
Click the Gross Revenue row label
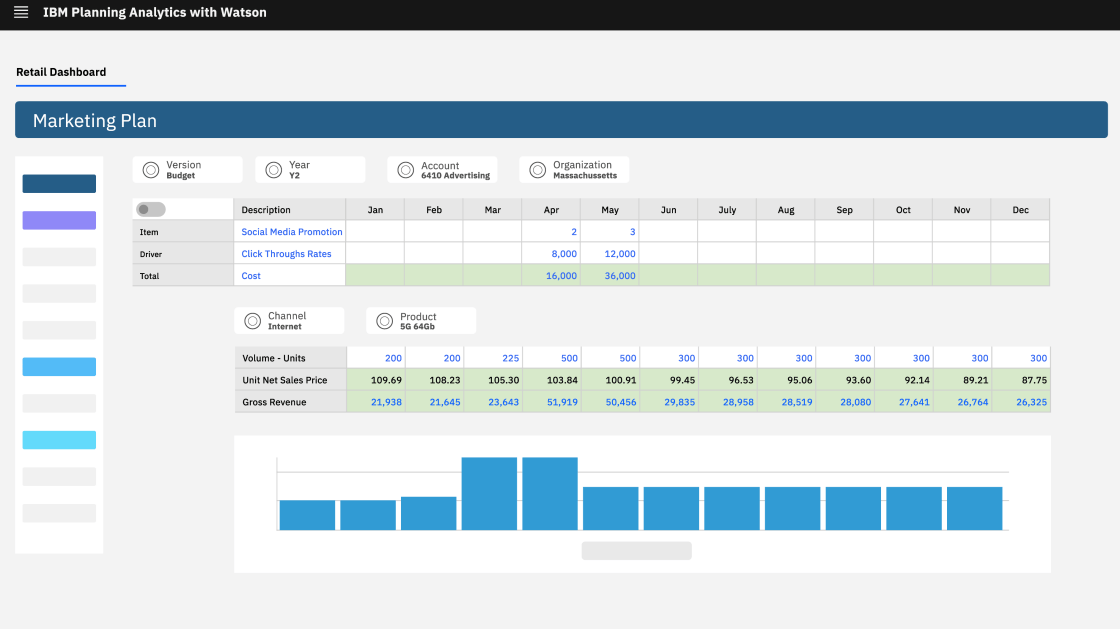pos(291,403)
